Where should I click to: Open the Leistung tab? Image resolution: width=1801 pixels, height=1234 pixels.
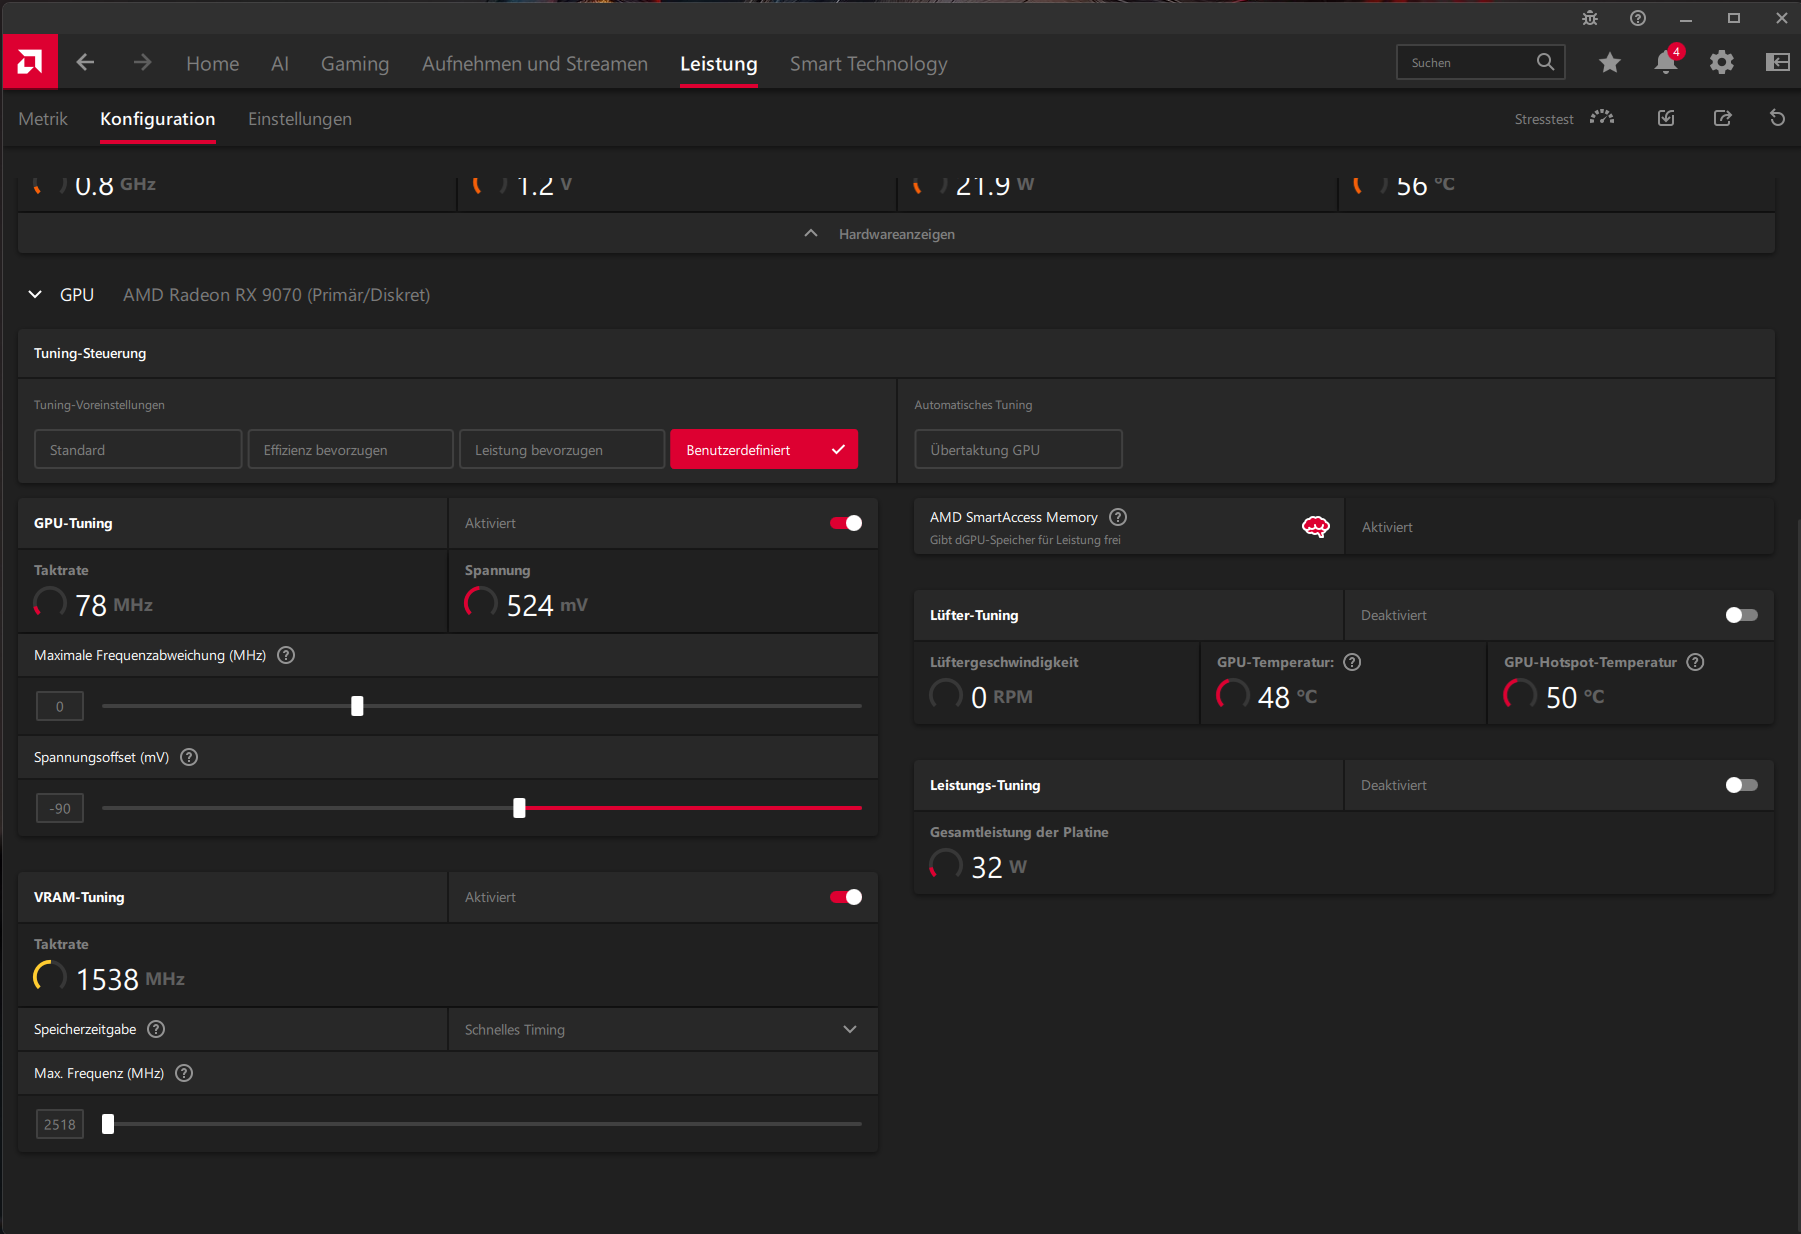[x=719, y=63]
